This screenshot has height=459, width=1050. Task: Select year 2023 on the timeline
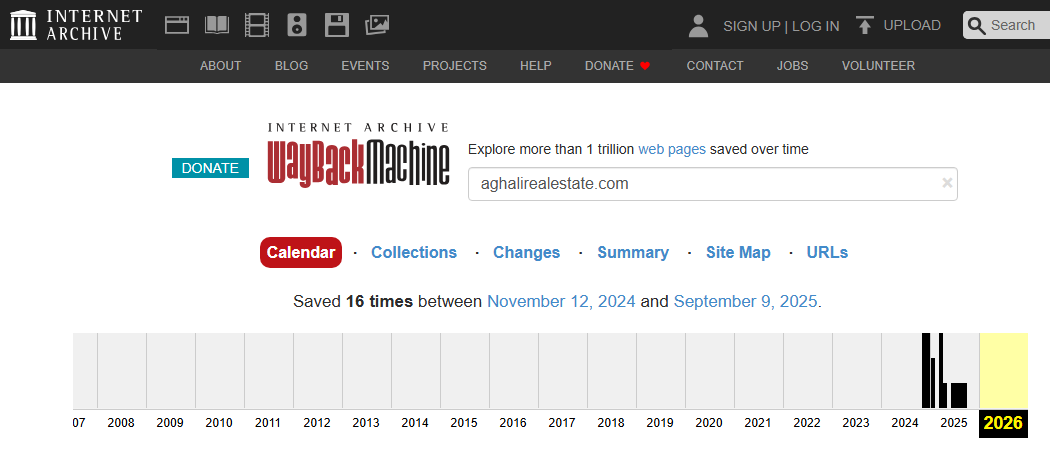click(x=856, y=423)
